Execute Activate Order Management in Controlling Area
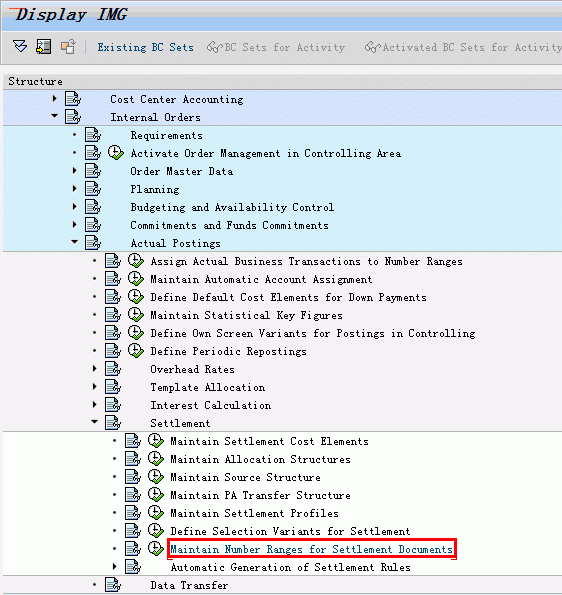This screenshot has width=562, height=595. coord(116,153)
